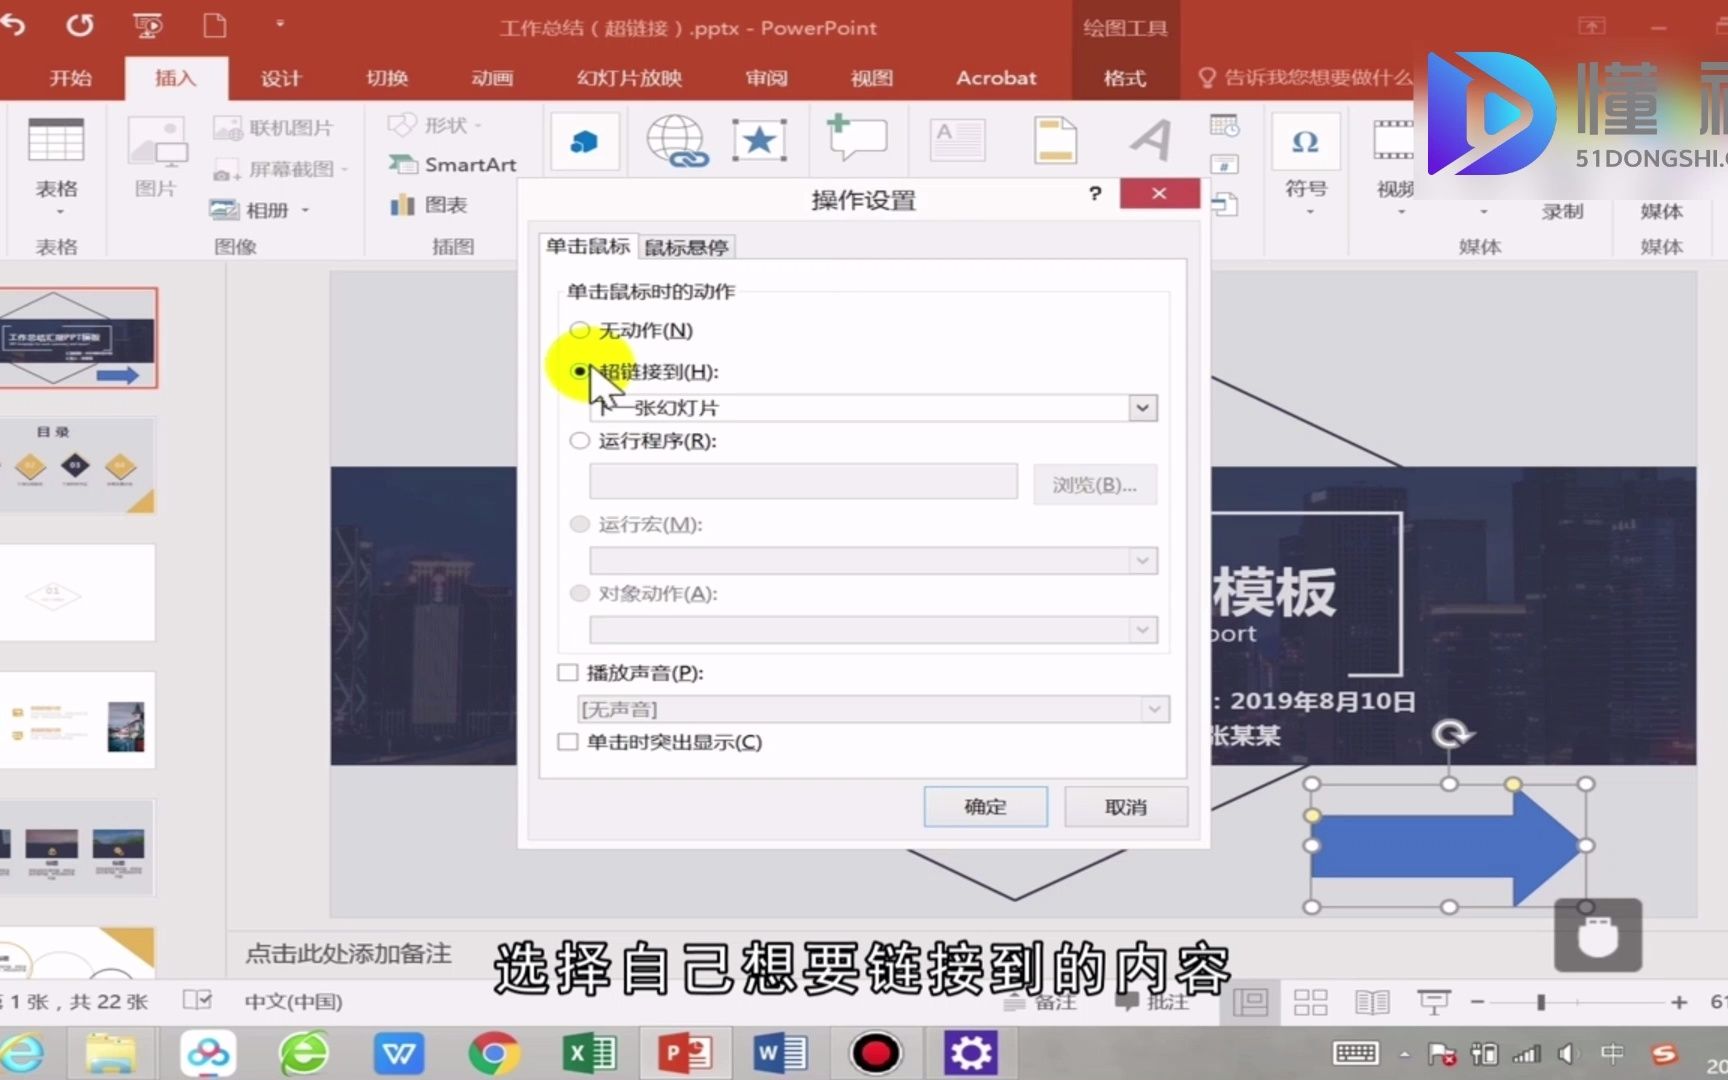This screenshot has height=1080, width=1728.
Task: Open Word from the taskbar
Action: click(781, 1053)
